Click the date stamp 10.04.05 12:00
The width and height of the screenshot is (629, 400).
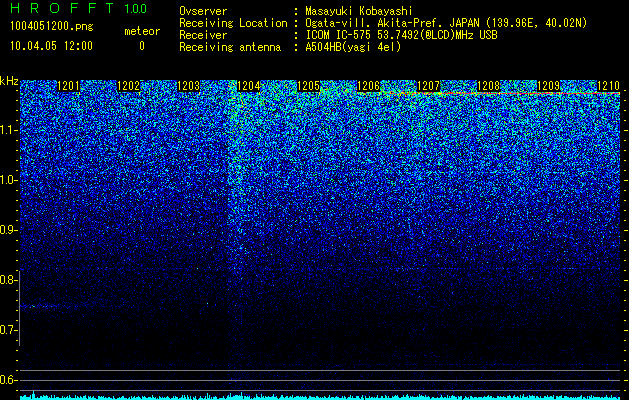(51, 46)
